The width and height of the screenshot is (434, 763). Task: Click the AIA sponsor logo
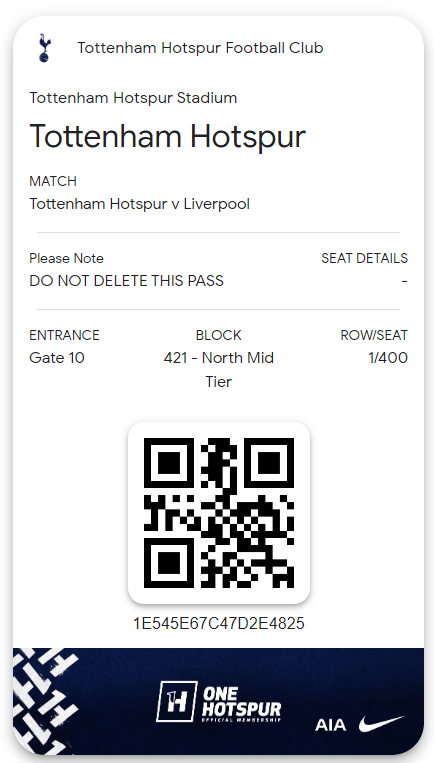pyautogui.click(x=330, y=725)
